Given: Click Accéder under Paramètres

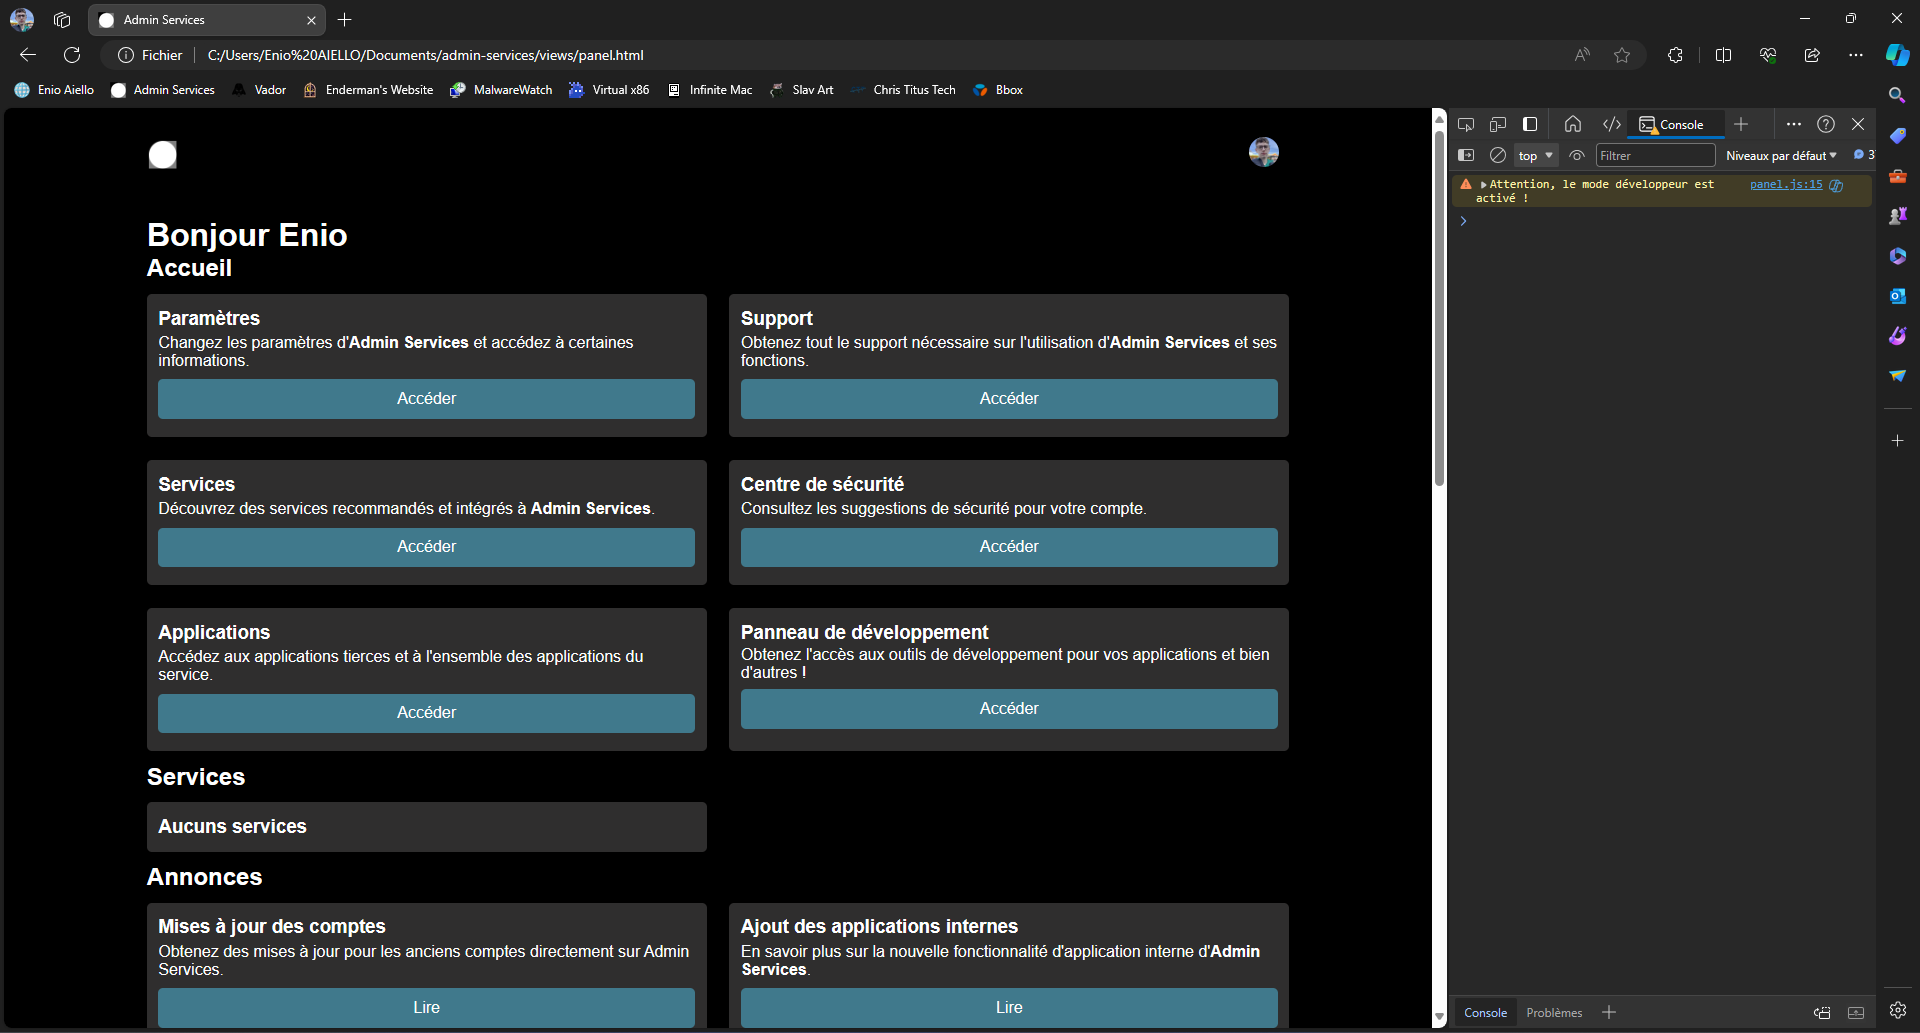Looking at the screenshot, I should (426, 398).
